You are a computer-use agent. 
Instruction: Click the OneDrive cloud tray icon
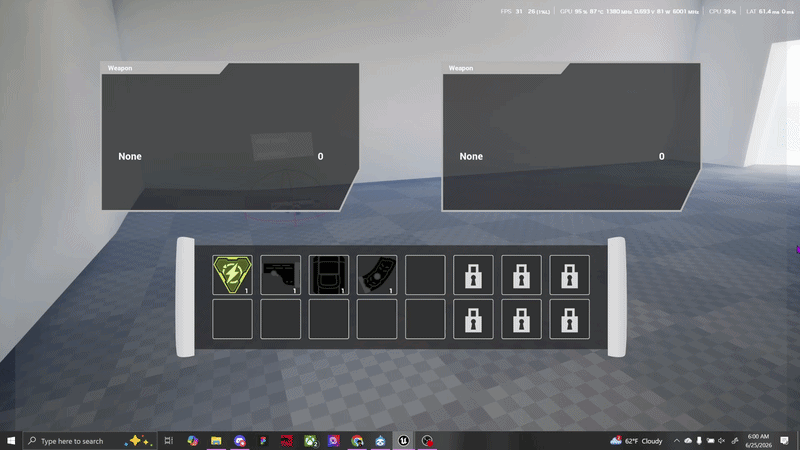tap(688, 441)
